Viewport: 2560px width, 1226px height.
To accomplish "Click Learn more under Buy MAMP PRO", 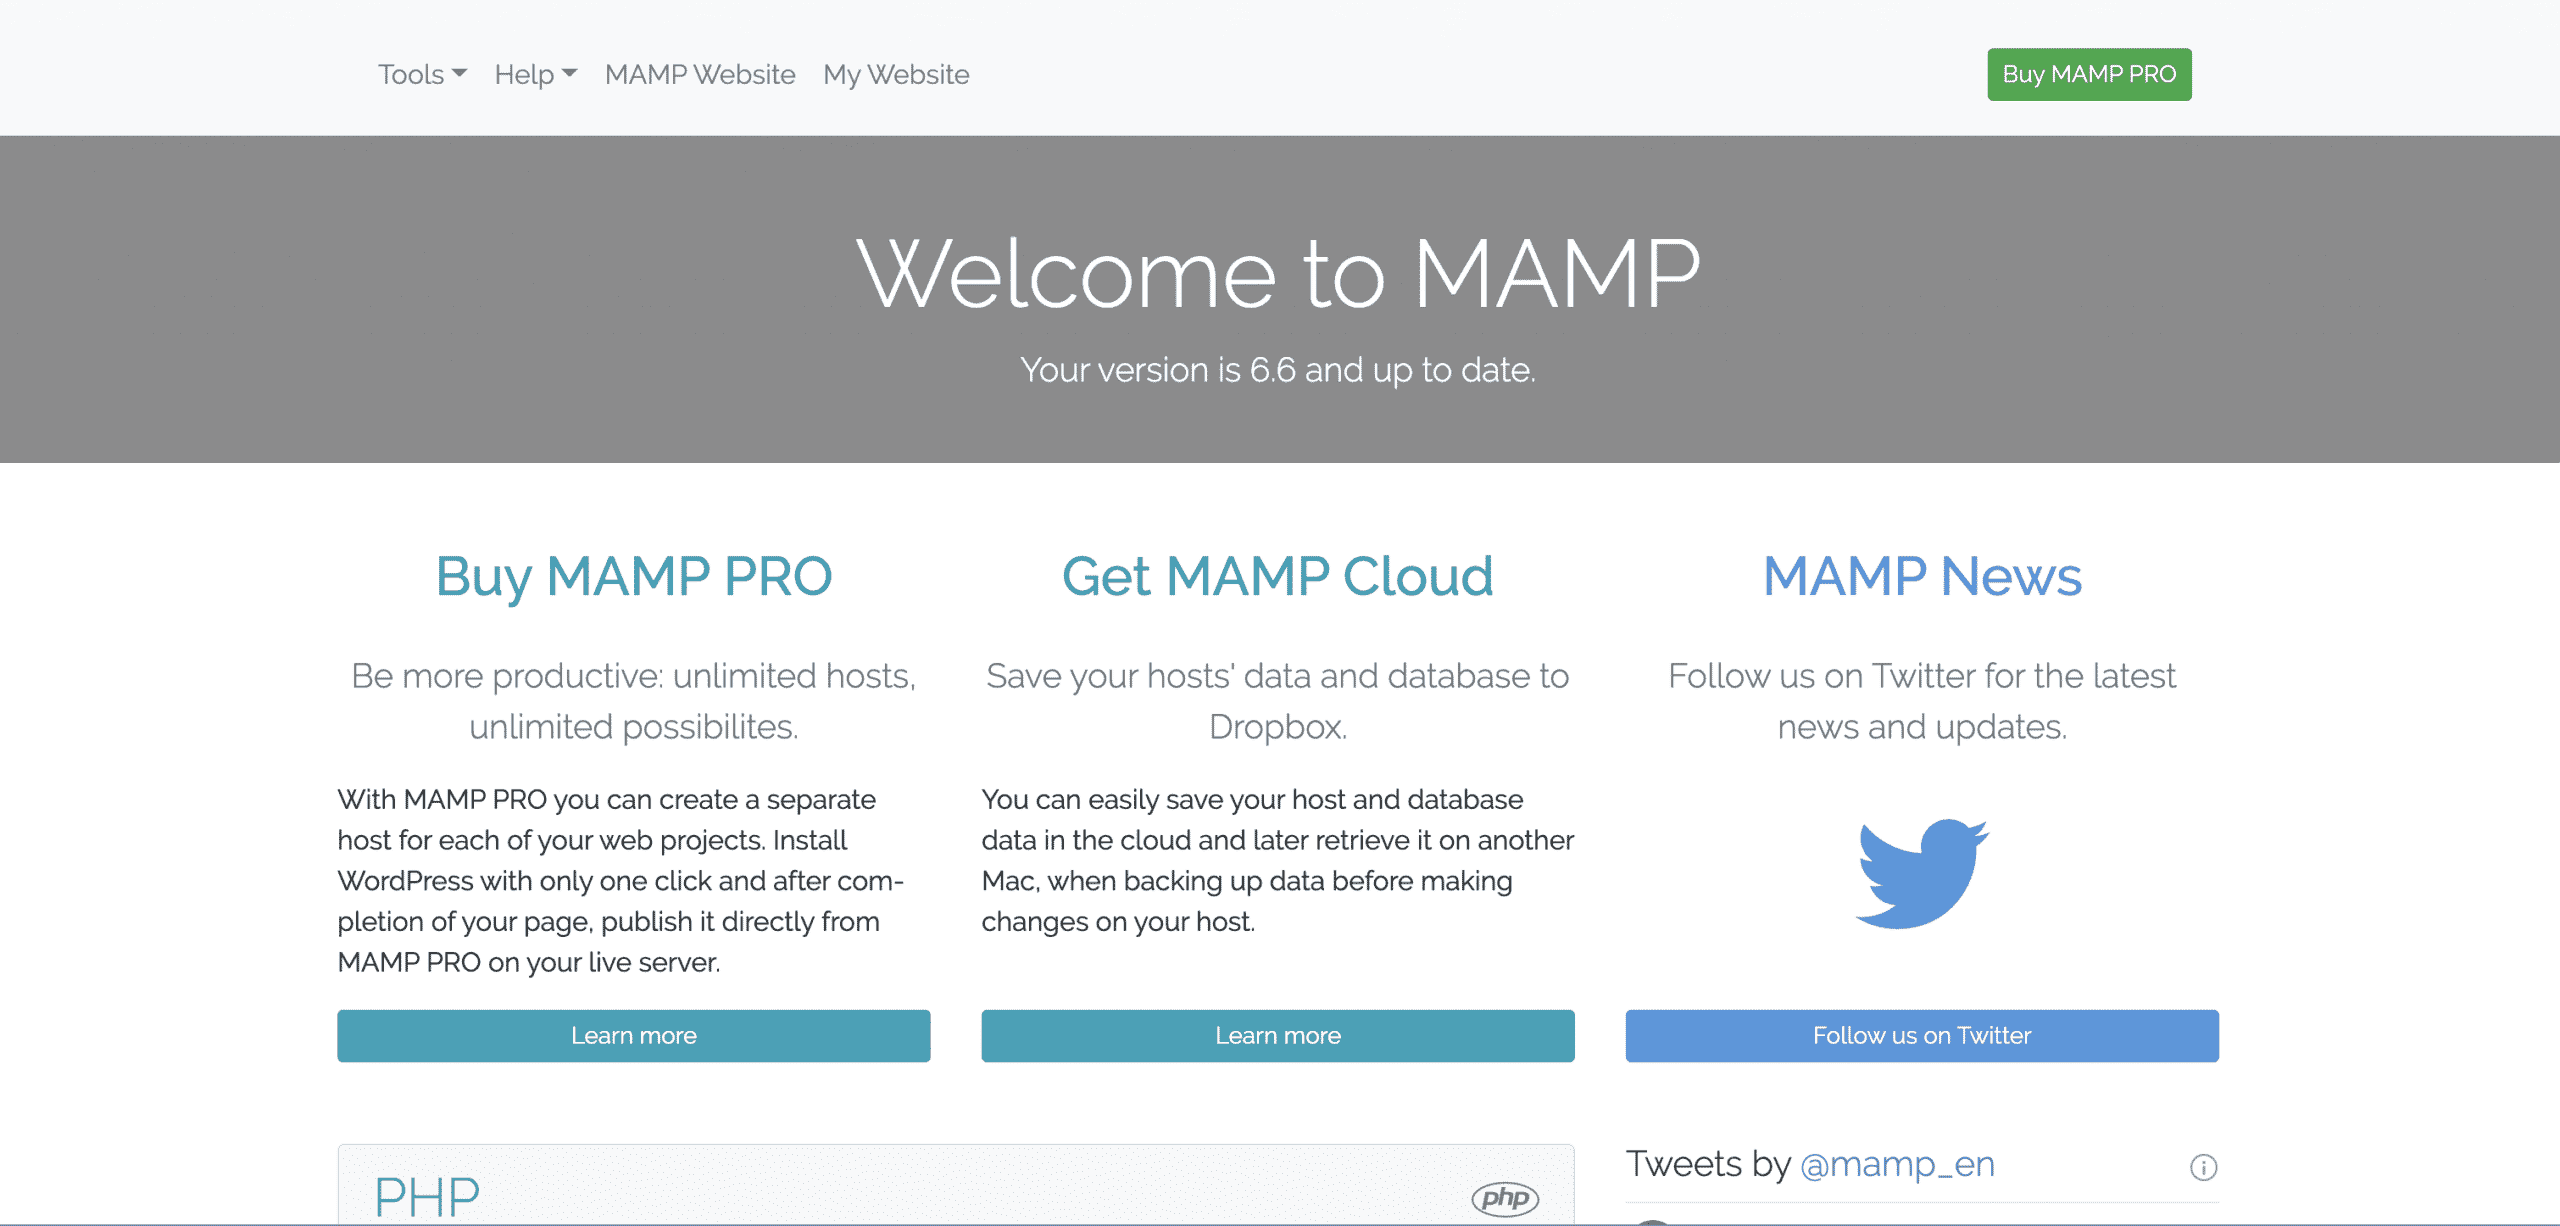I will [x=633, y=1035].
